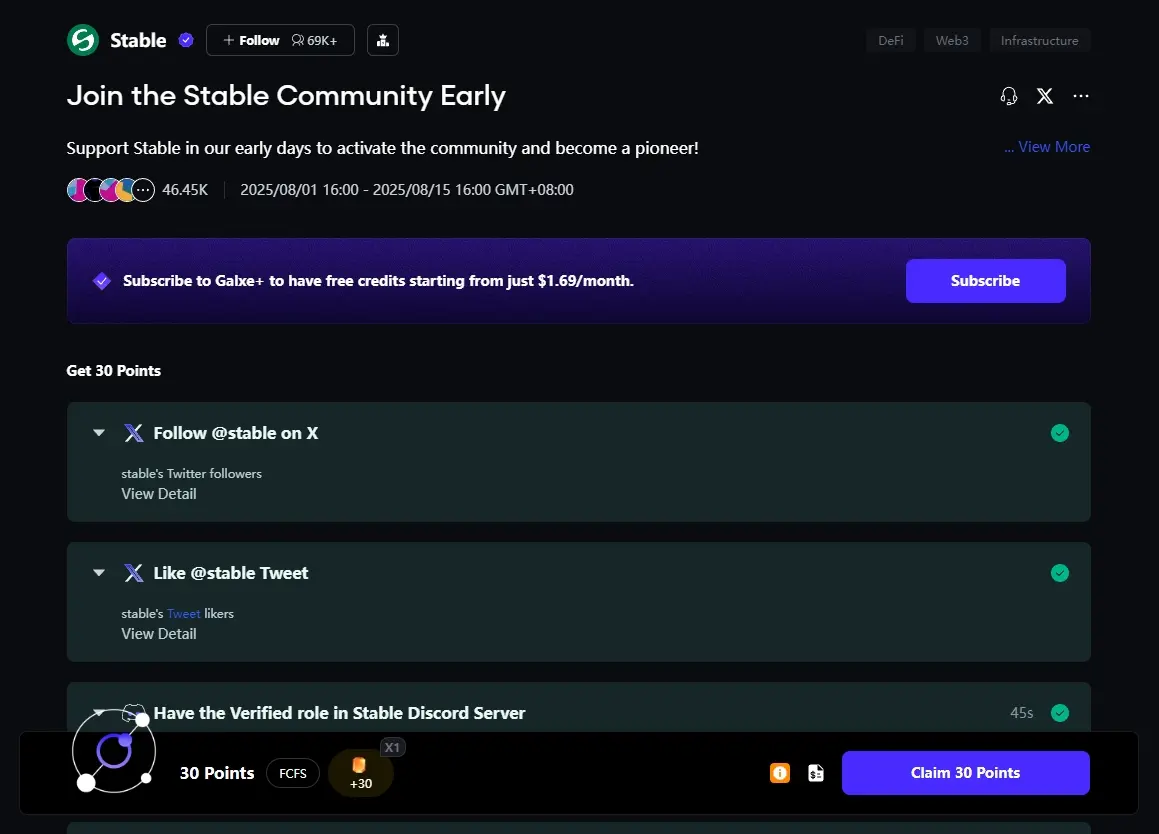Collapse the Follow @stable on X task

(x=99, y=433)
